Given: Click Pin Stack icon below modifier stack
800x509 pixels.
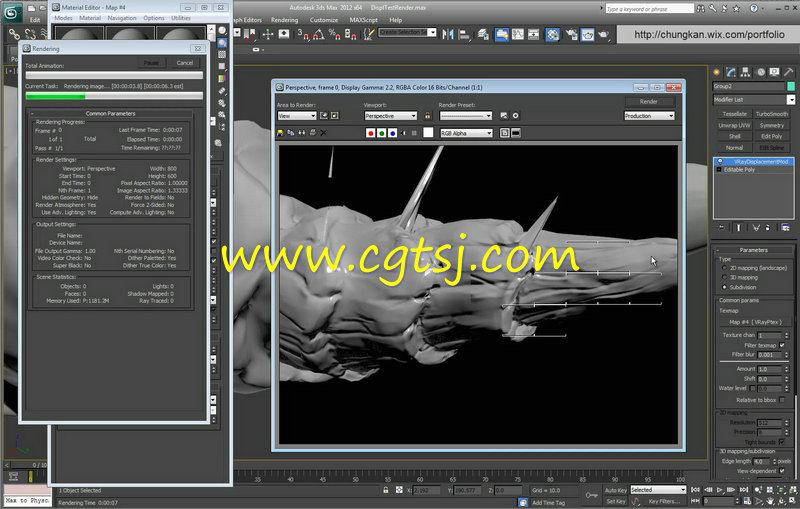Looking at the screenshot, I should pyautogui.click(x=721, y=227).
